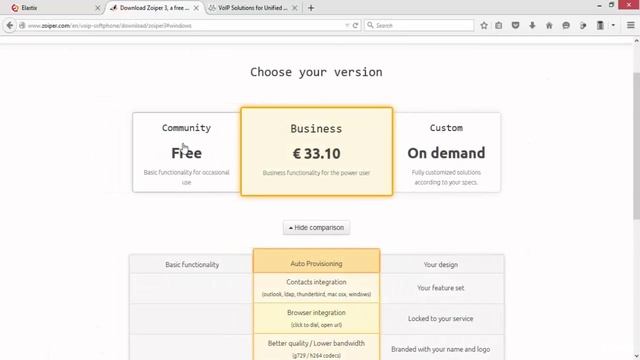This screenshot has width=640, height=360.
Task: Open the chat bubble toolbar icon
Action: click(566, 25)
